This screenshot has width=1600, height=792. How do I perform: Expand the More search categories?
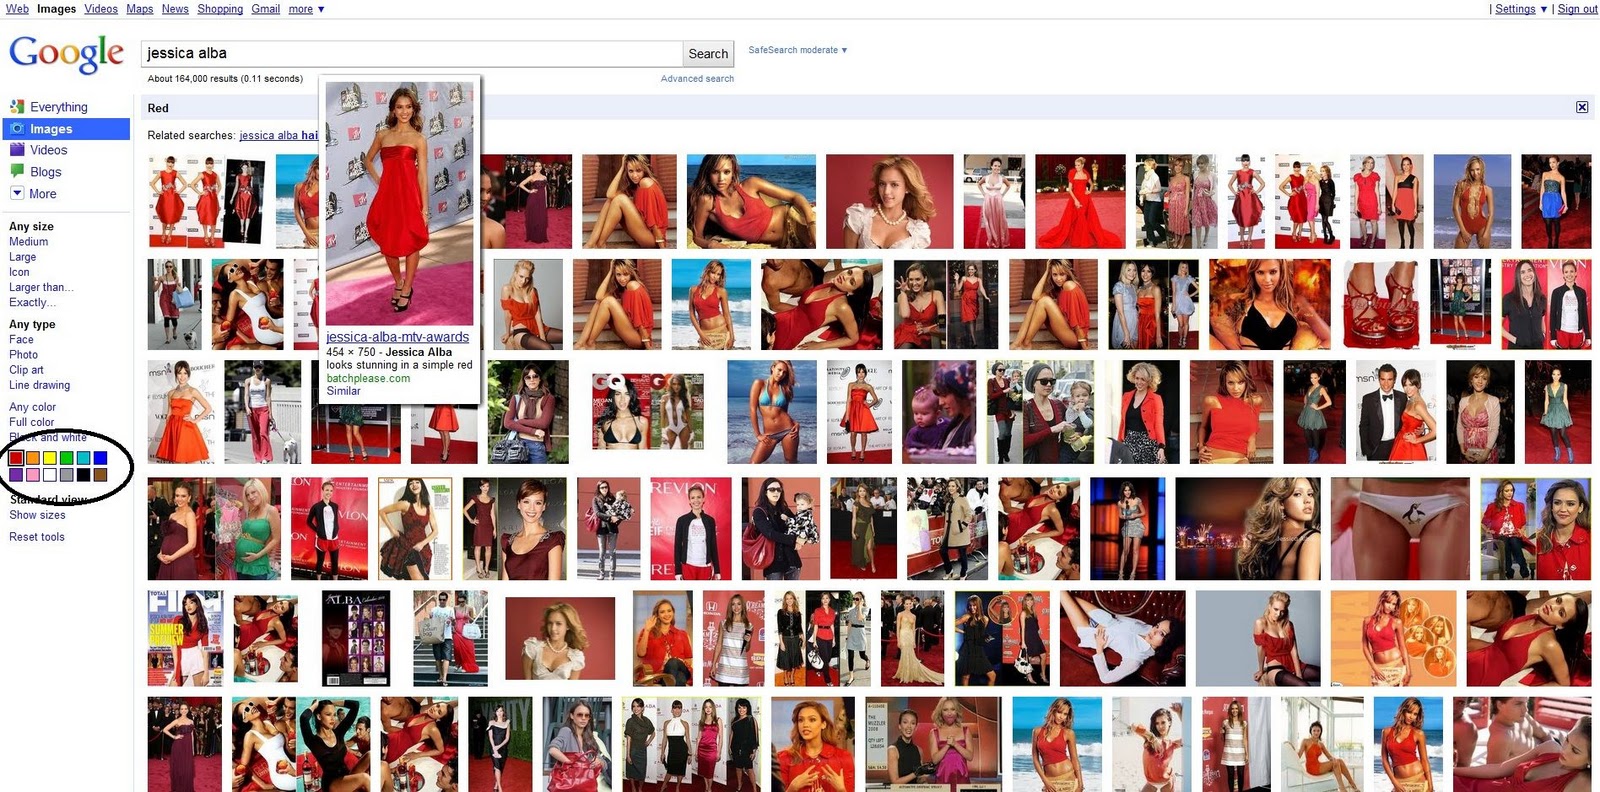[42, 194]
